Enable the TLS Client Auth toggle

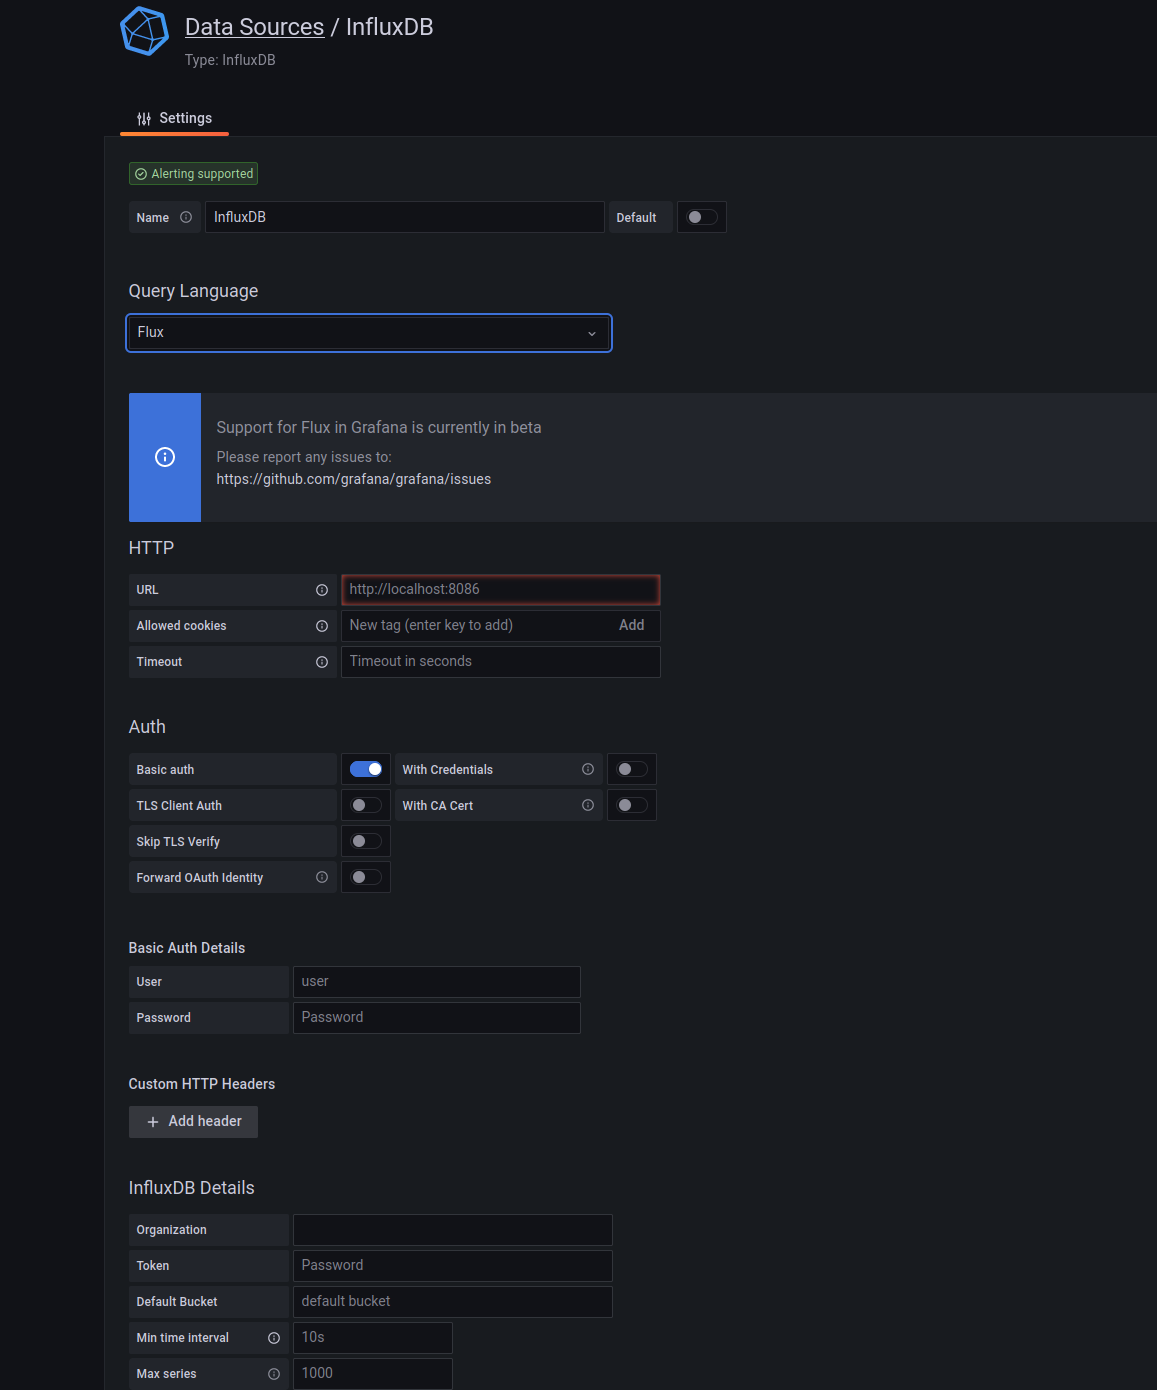[x=366, y=805]
